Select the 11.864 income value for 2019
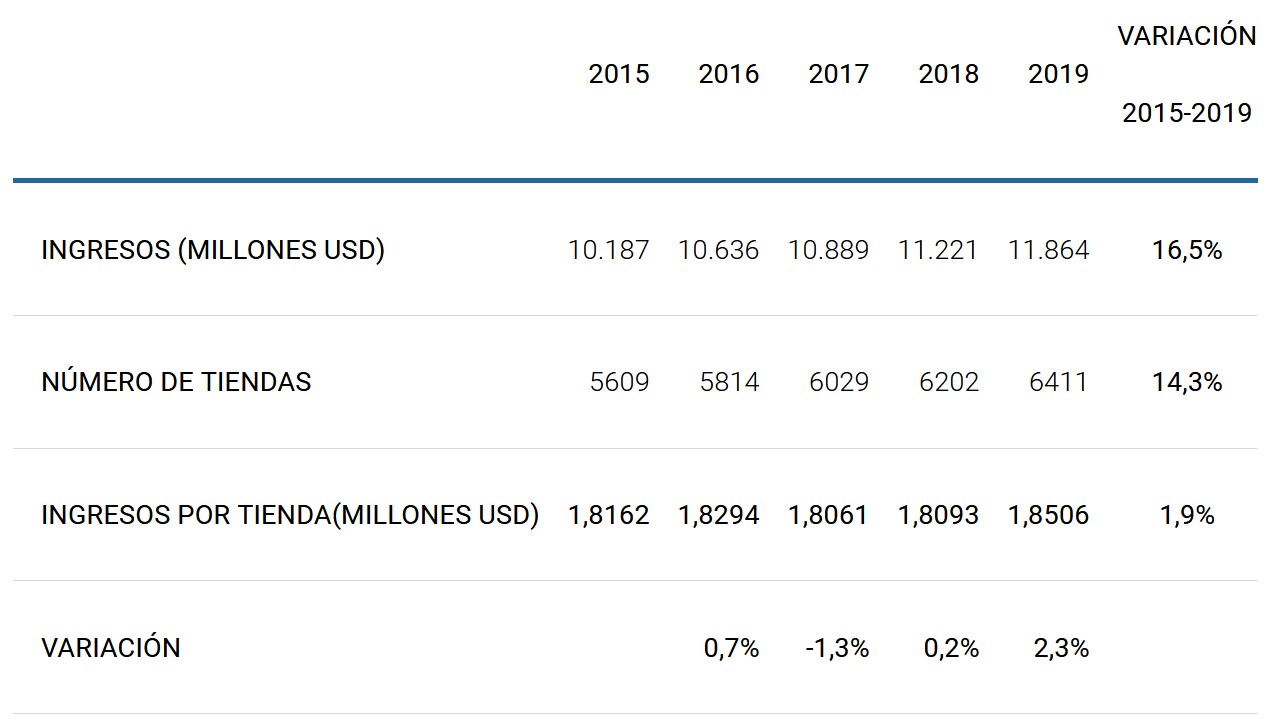Image resolution: width=1270 pixels, height=720 pixels. (x=1048, y=250)
